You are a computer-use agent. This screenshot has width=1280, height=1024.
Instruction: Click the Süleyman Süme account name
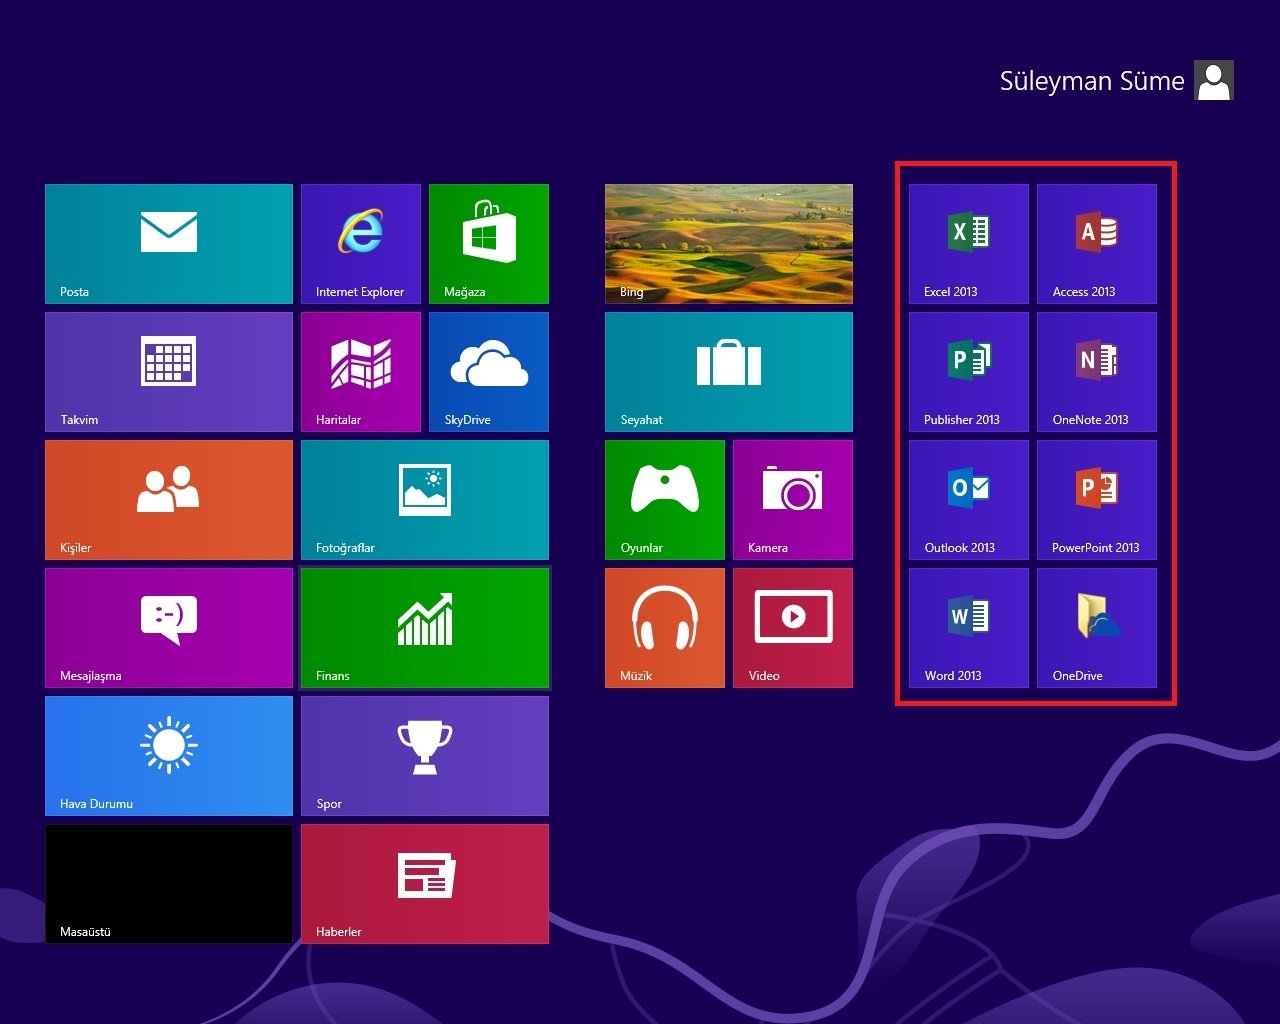click(1091, 81)
